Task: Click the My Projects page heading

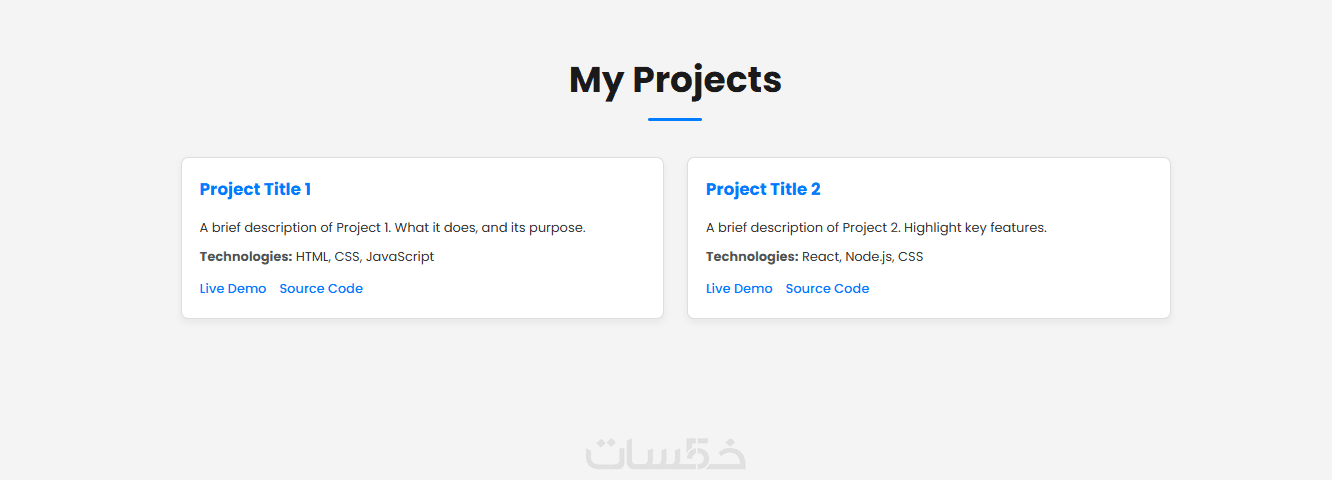Action: point(675,80)
